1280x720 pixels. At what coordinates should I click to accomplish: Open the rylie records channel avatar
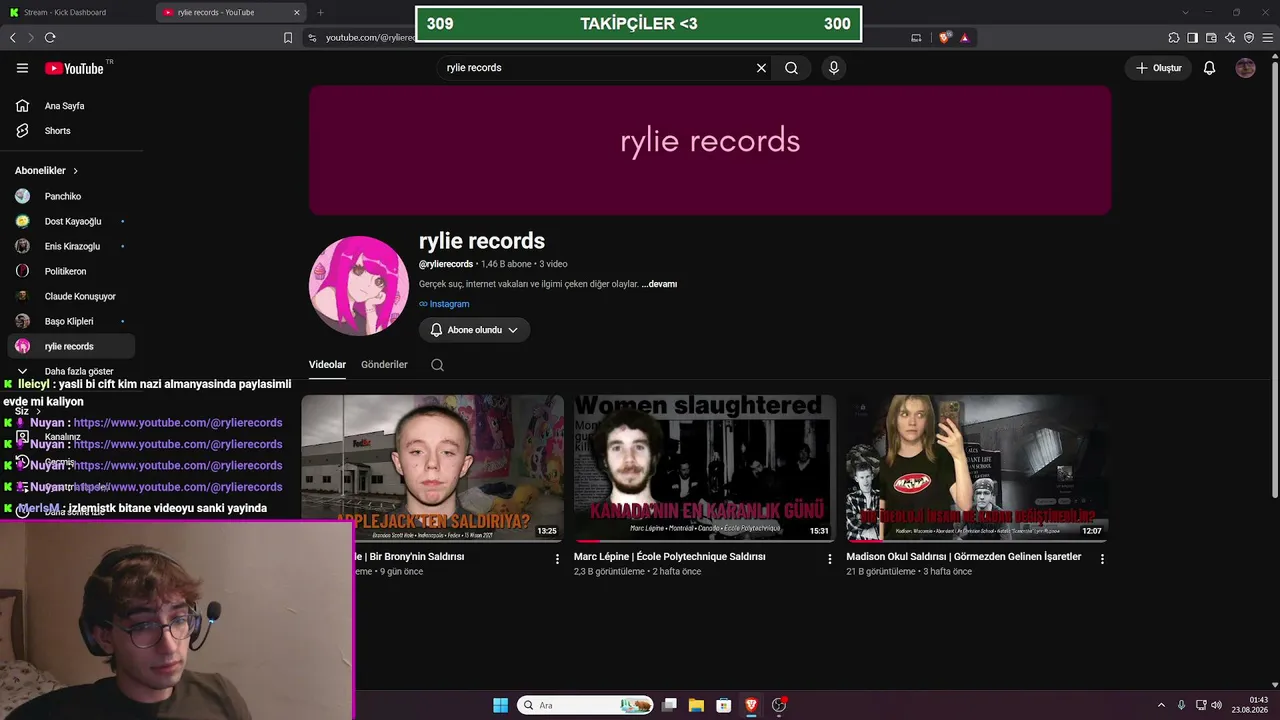point(359,285)
